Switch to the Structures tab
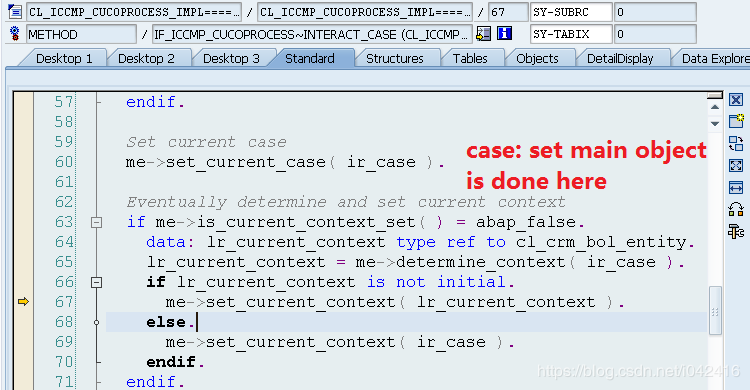The height and width of the screenshot is (390, 750). [x=395, y=58]
